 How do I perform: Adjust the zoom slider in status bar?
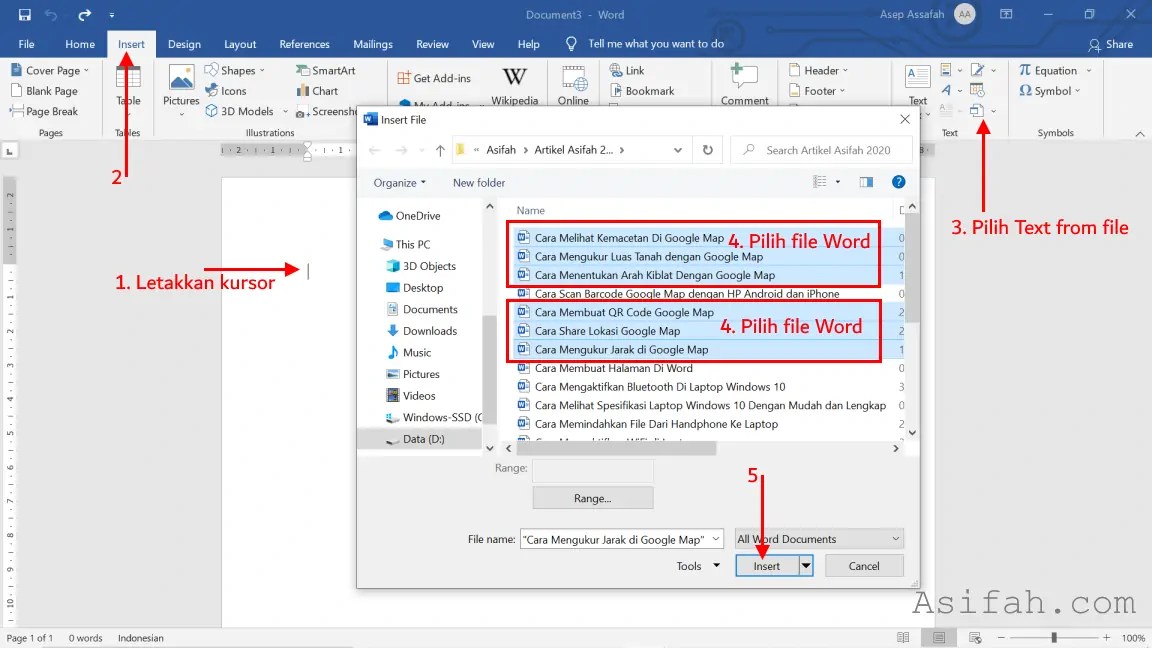tap(1054, 638)
